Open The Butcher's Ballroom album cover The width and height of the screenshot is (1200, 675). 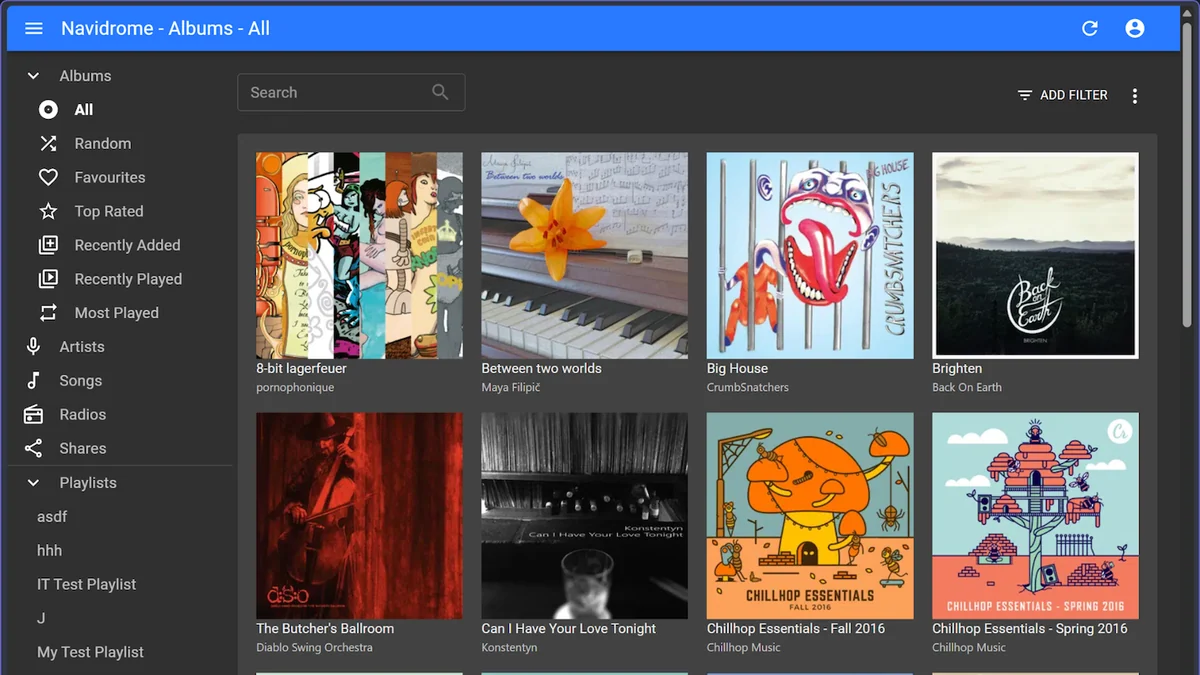point(359,516)
